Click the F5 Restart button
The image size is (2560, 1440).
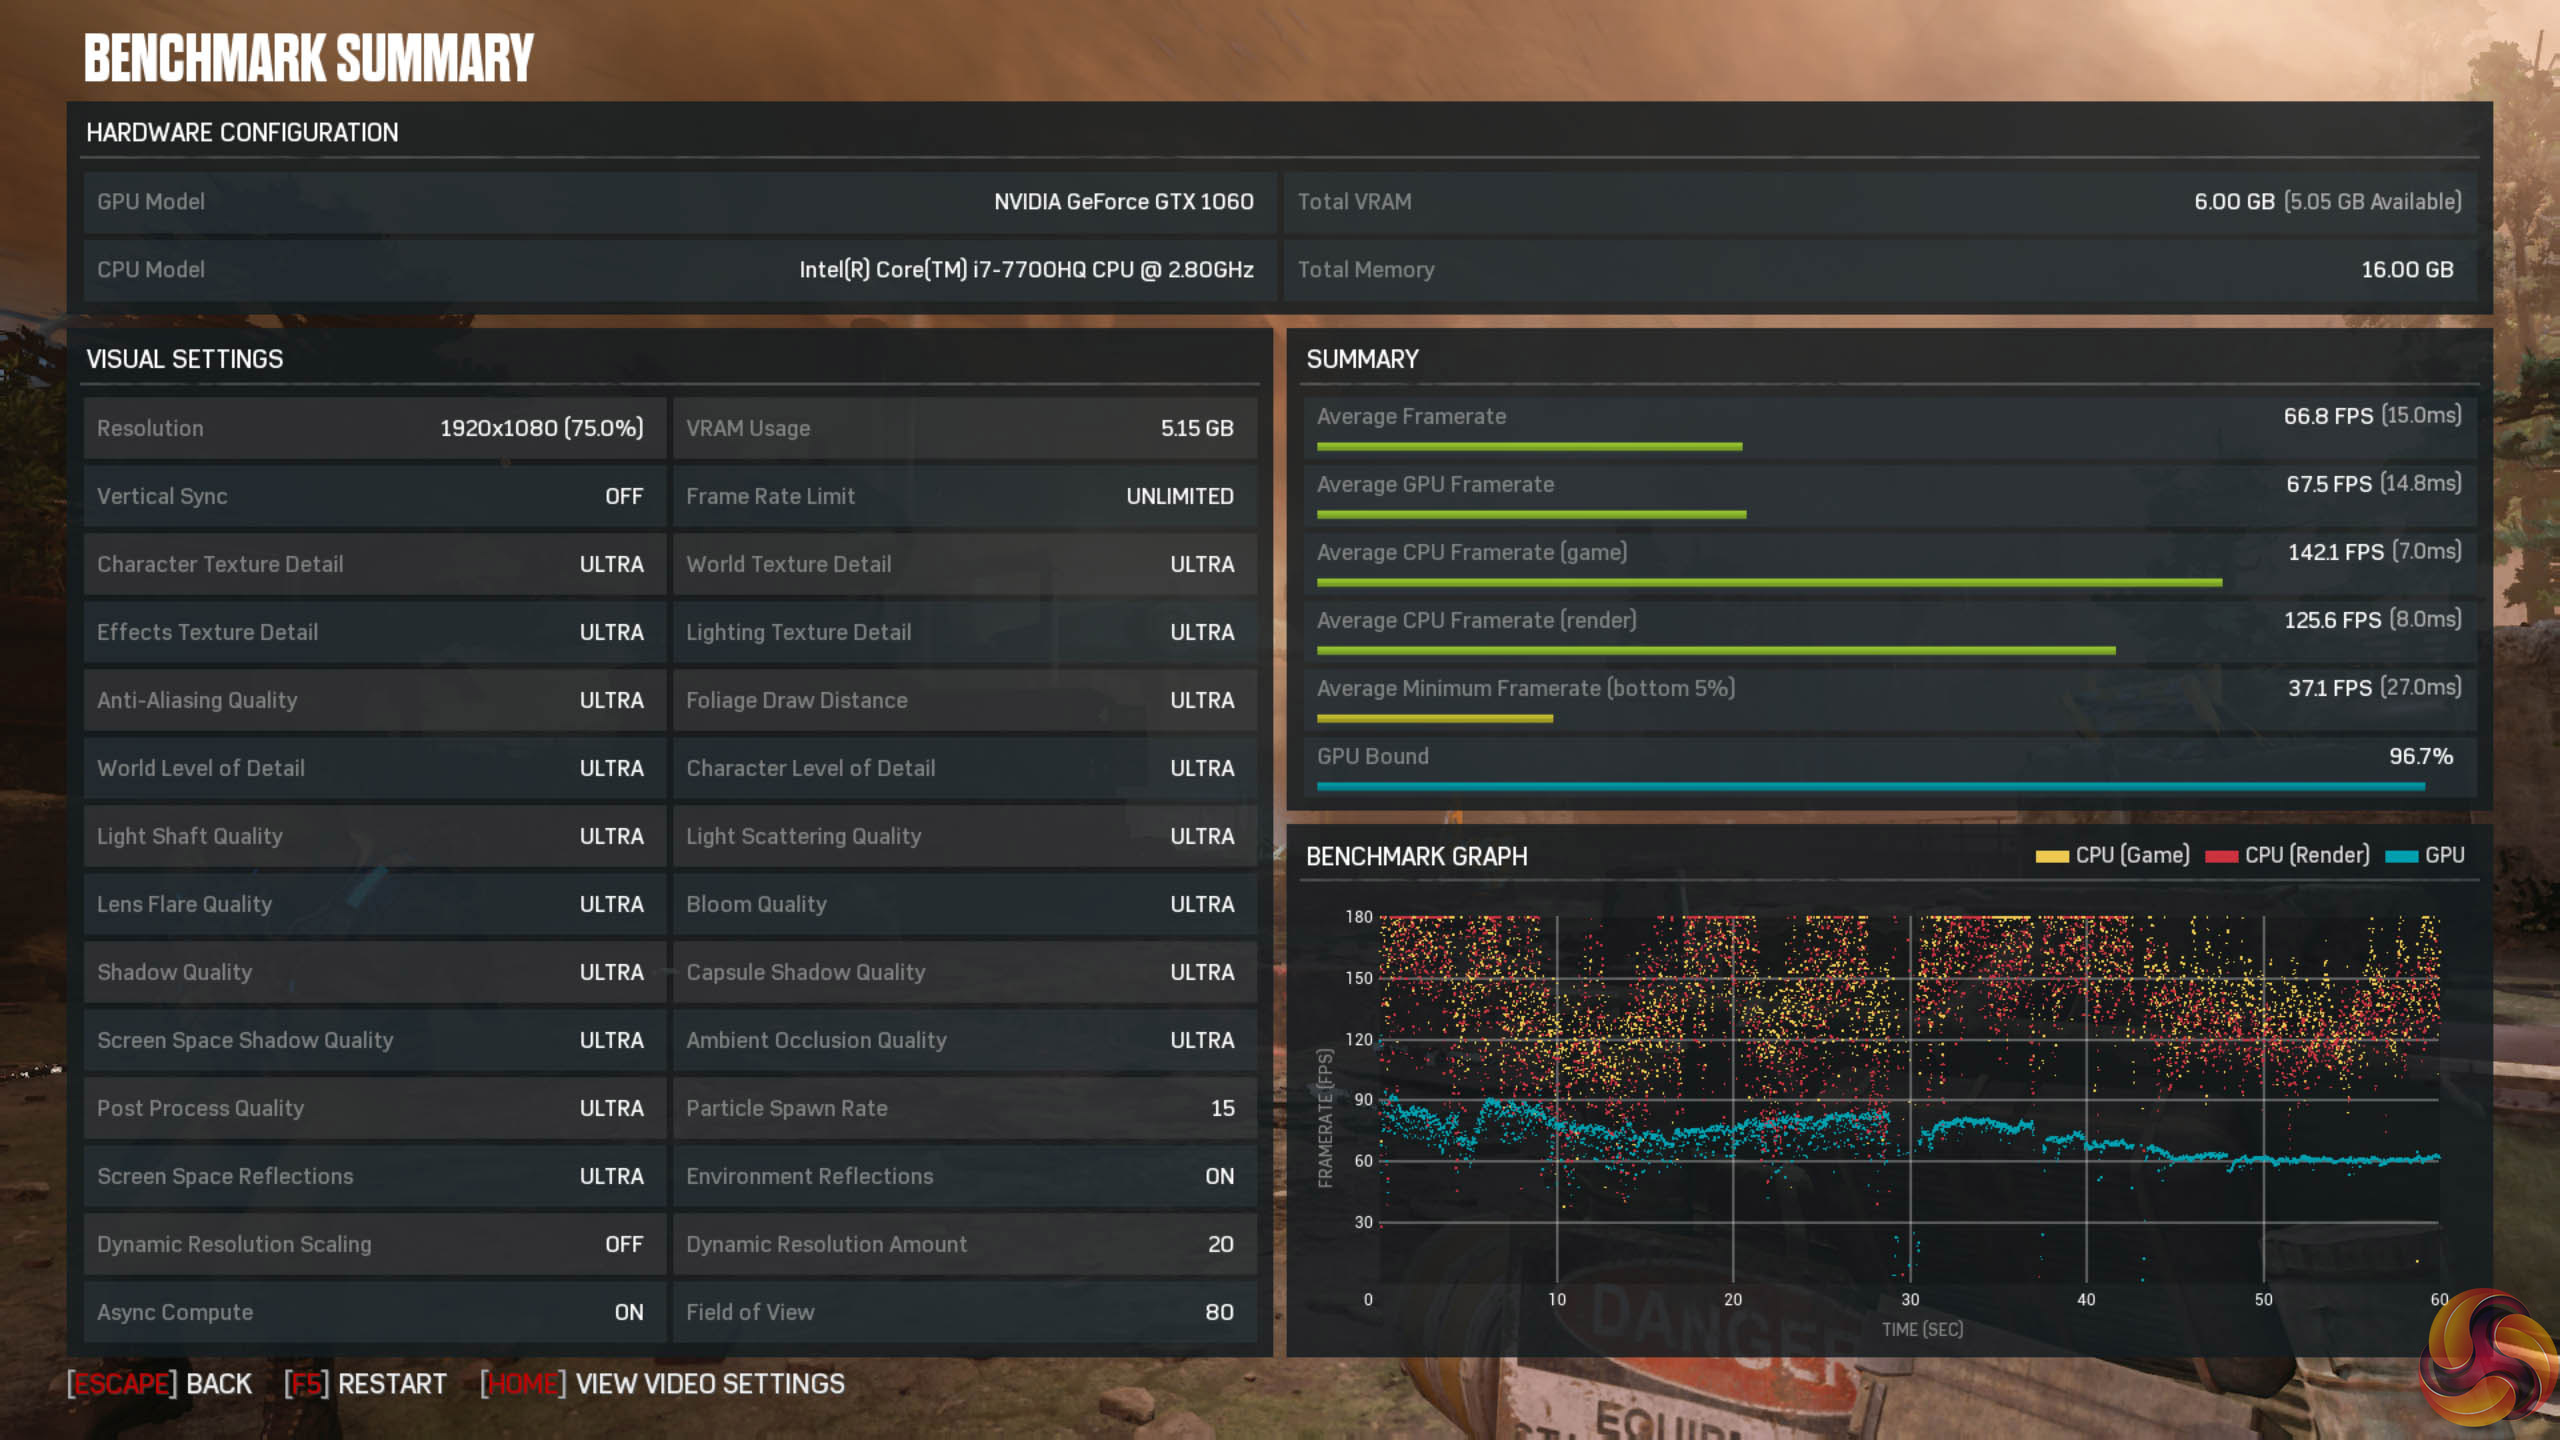click(366, 1384)
